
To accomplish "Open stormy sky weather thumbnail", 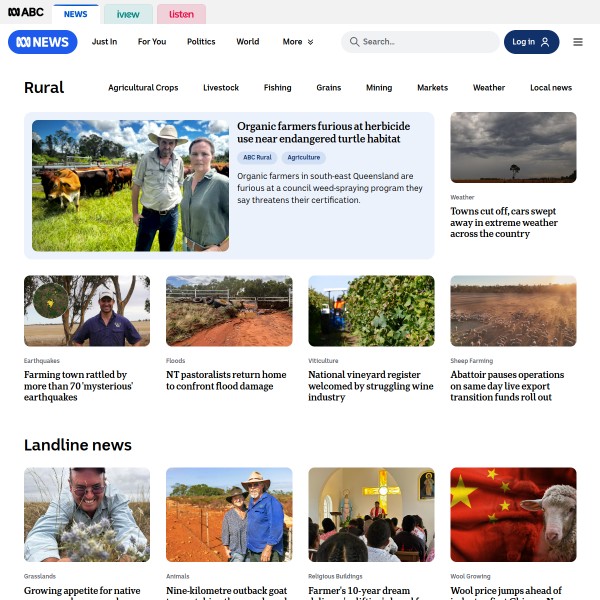I will tap(513, 147).
